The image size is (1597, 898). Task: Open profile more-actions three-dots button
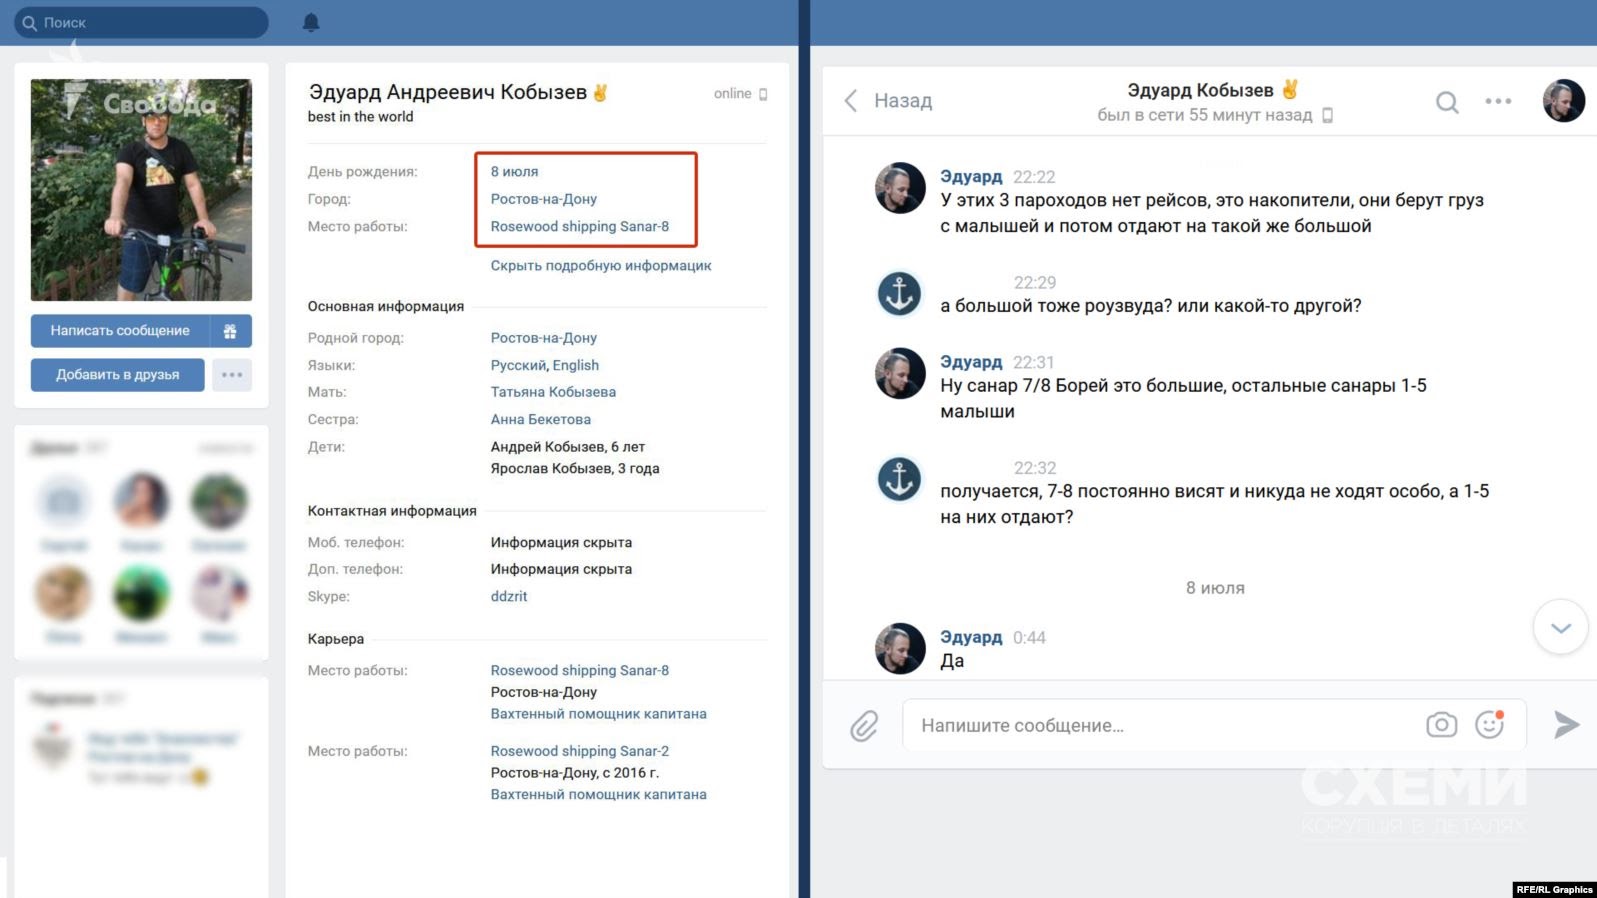232,375
